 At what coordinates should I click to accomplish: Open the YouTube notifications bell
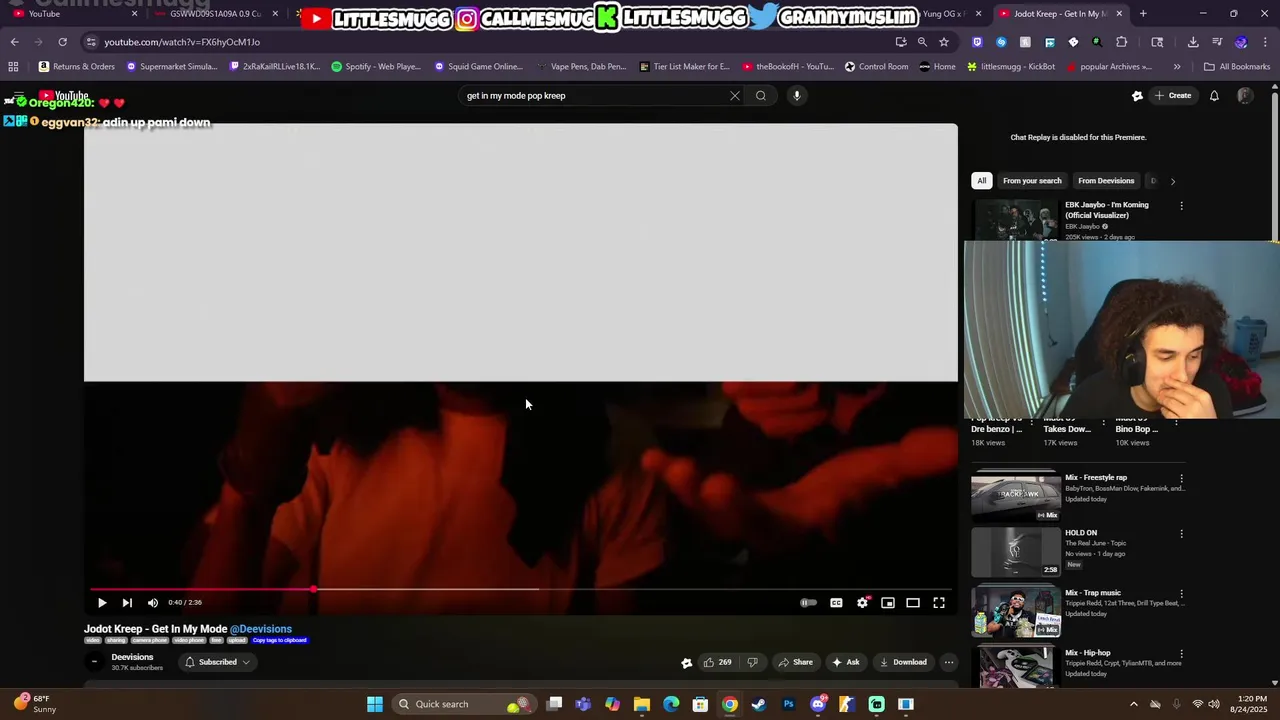[x=1214, y=96]
